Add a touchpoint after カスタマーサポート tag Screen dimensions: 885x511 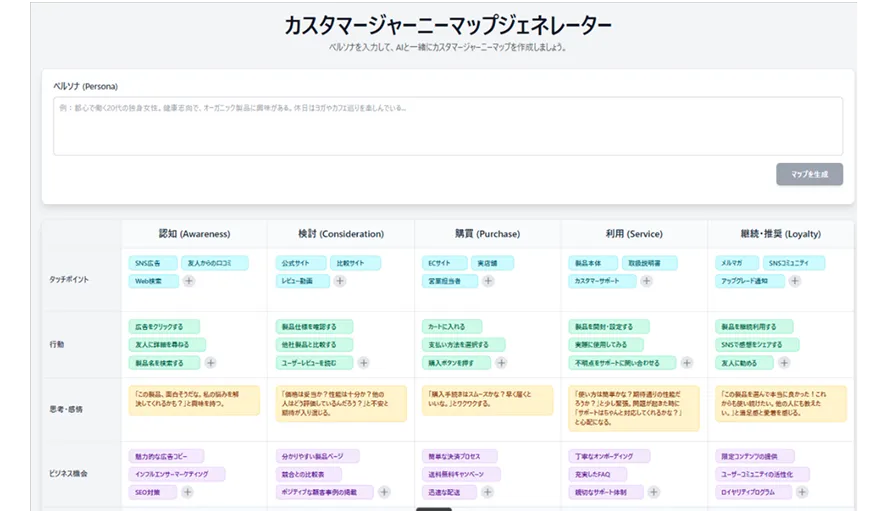coord(646,281)
